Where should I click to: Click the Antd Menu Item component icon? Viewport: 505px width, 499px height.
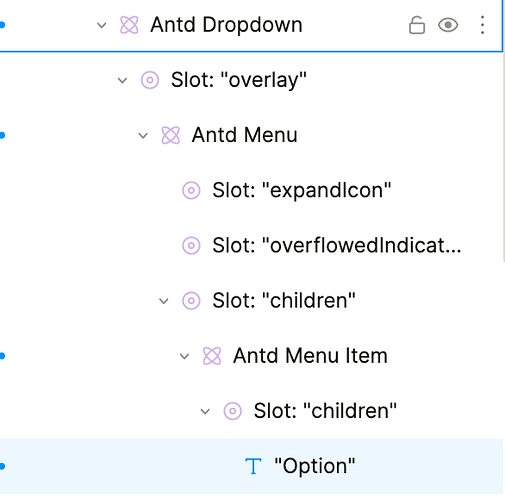pyautogui.click(x=212, y=356)
